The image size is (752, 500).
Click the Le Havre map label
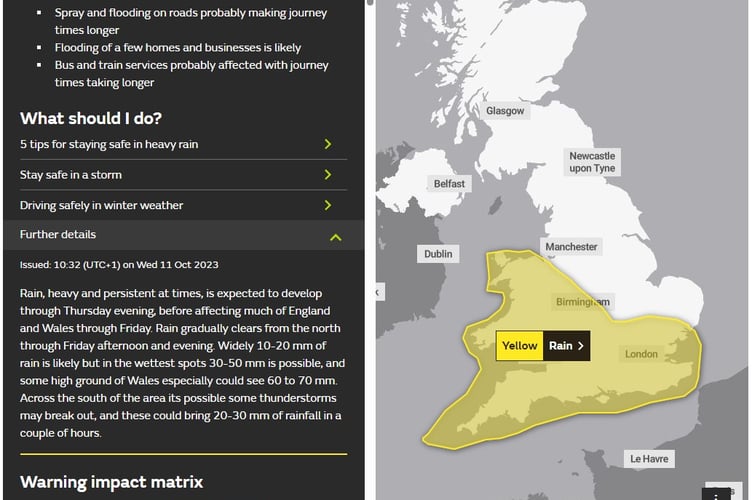(648, 458)
